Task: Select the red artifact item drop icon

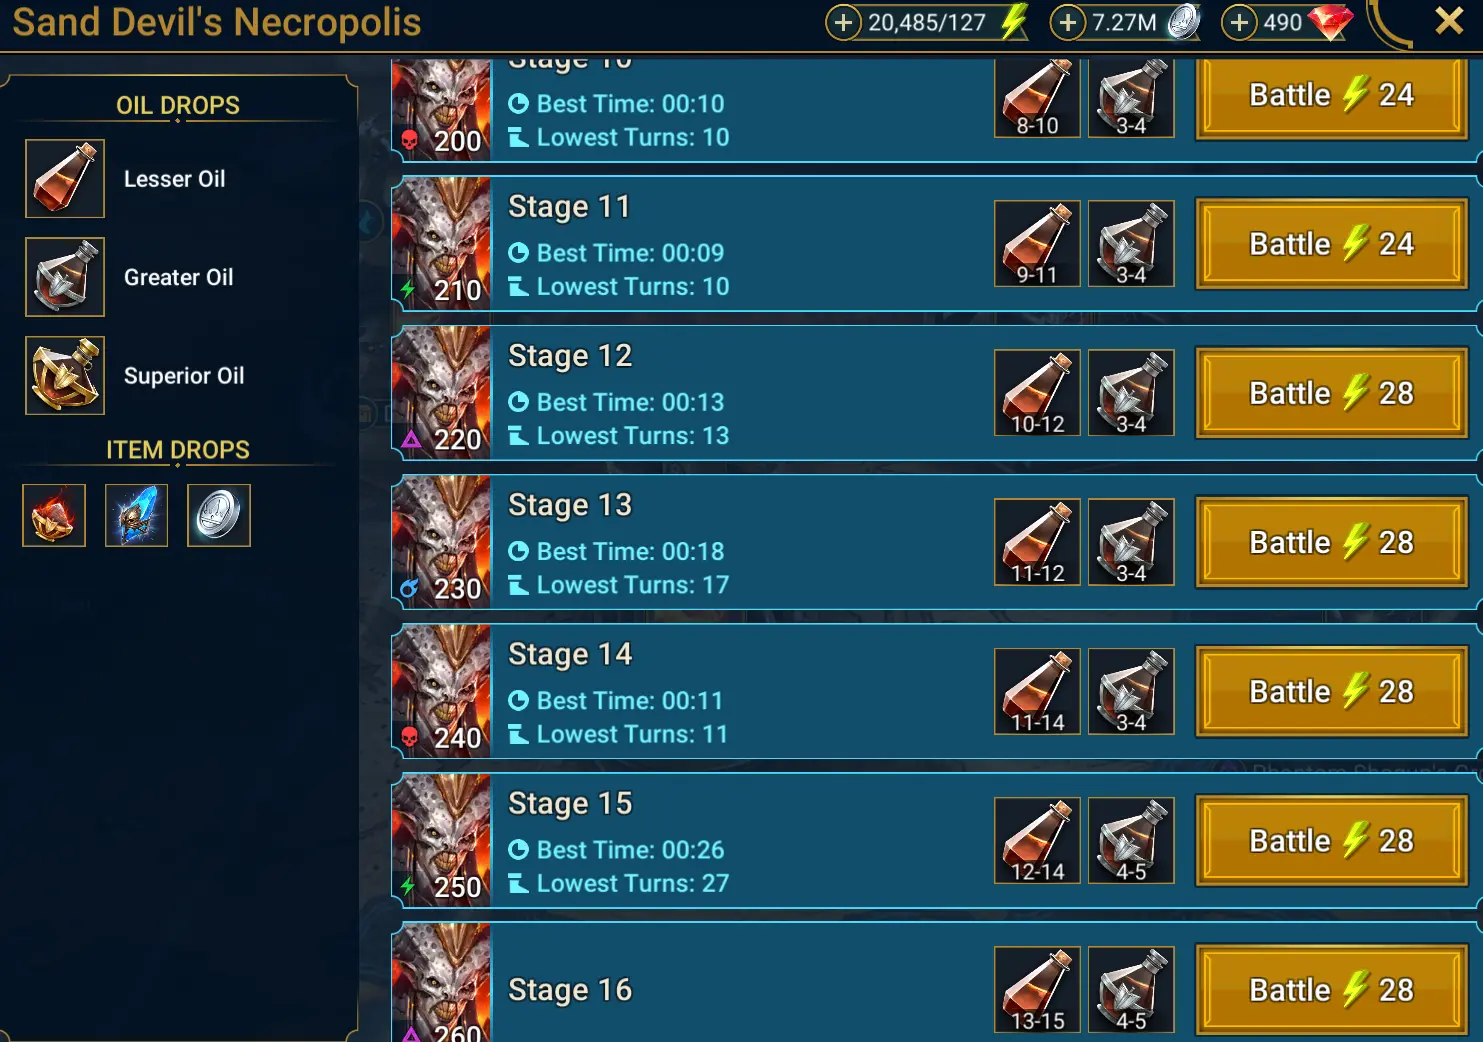Action: click(x=54, y=516)
